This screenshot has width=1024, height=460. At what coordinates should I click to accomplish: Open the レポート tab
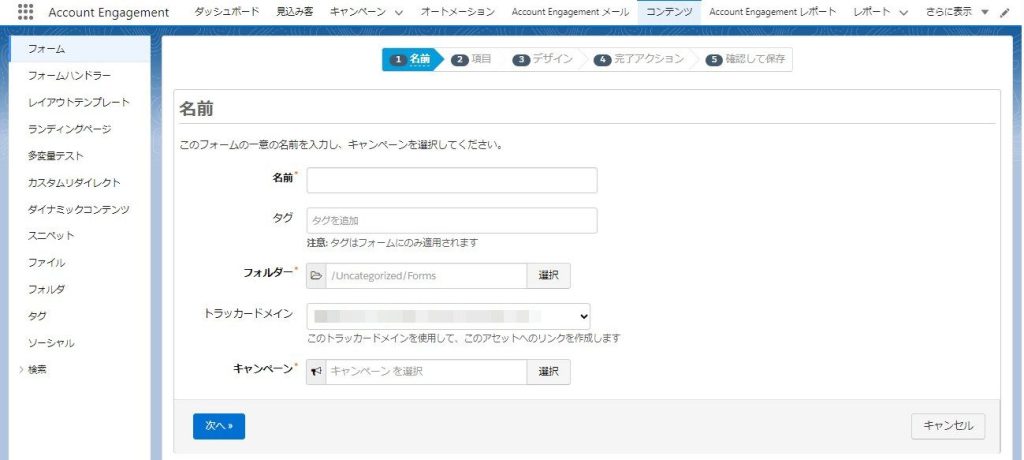[x=871, y=12]
